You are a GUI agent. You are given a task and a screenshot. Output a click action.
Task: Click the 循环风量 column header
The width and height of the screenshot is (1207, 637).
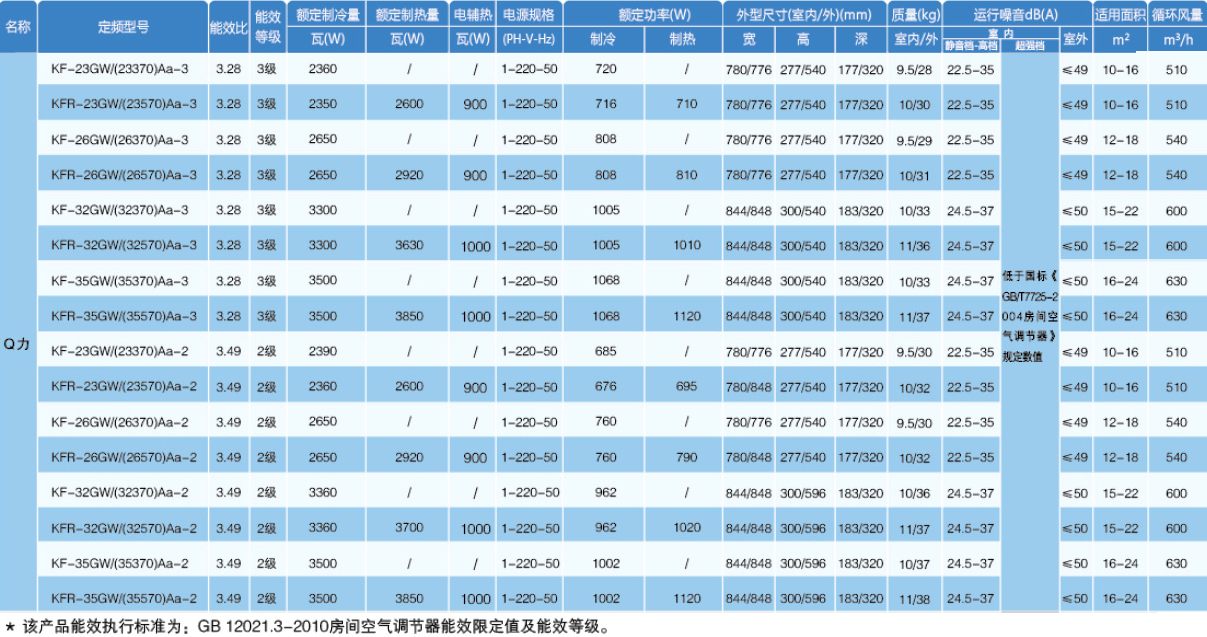tap(1176, 14)
